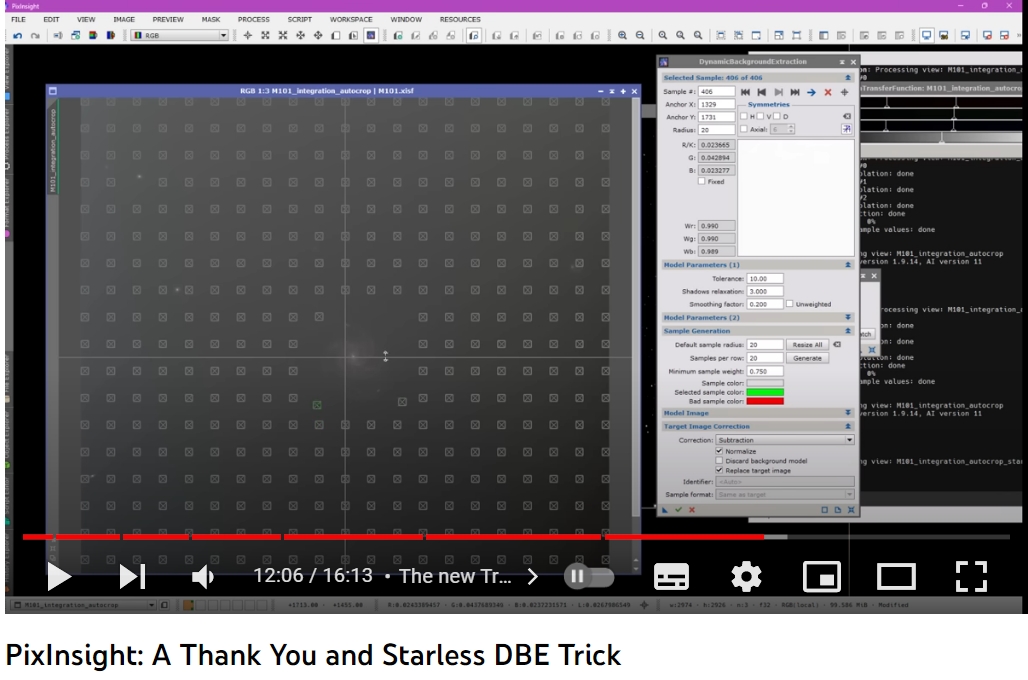Click the blue arrow sample icon

pos(811,92)
